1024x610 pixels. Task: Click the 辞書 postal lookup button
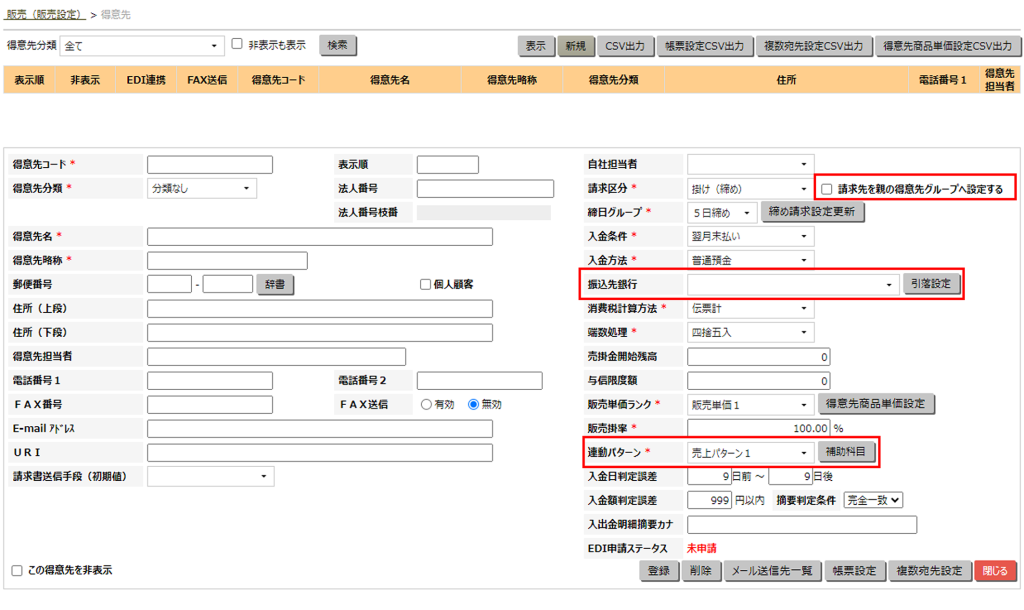point(275,284)
